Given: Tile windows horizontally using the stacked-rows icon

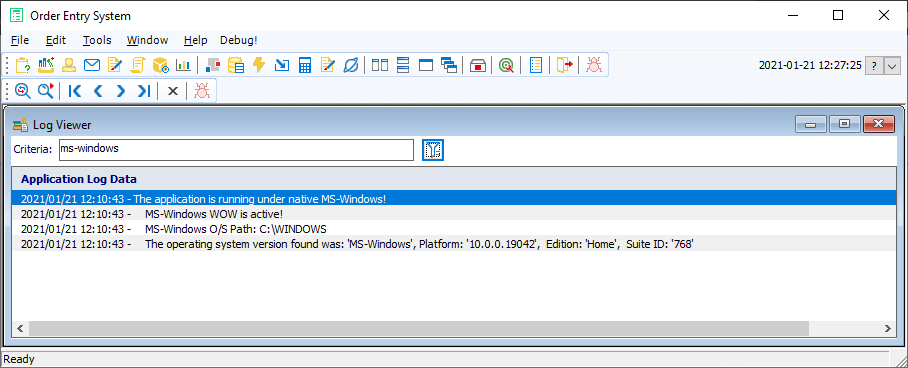Looking at the screenshot, I should (x=404, y=65).
